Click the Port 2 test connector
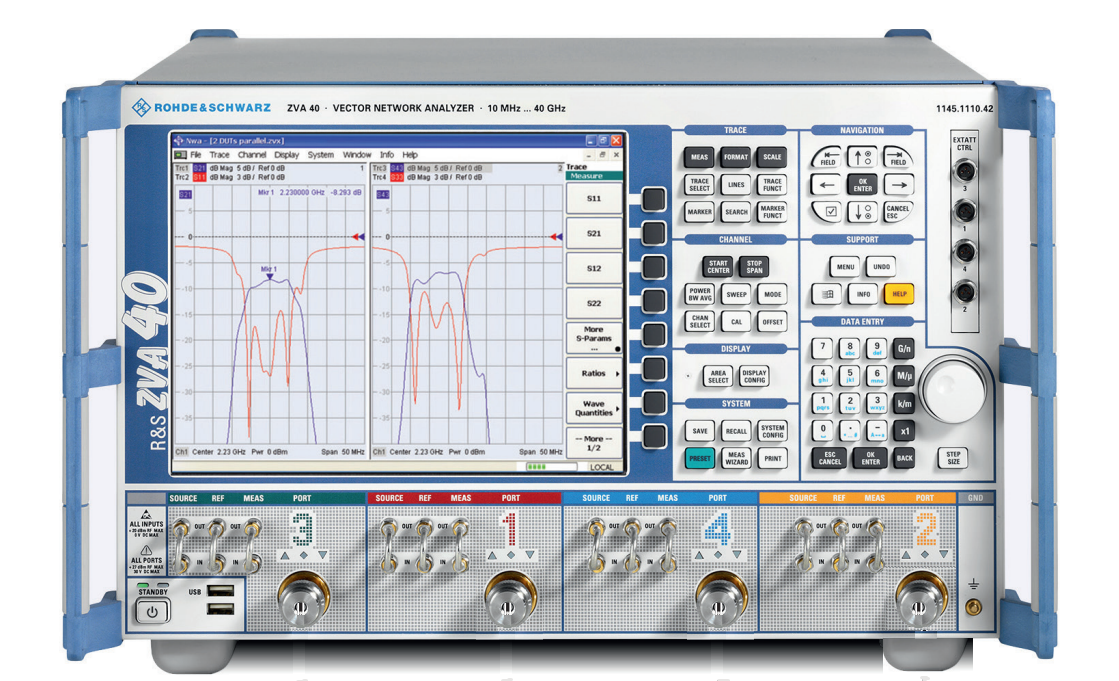Viewport: 1119px width, 681px height. tap(920, 602)
